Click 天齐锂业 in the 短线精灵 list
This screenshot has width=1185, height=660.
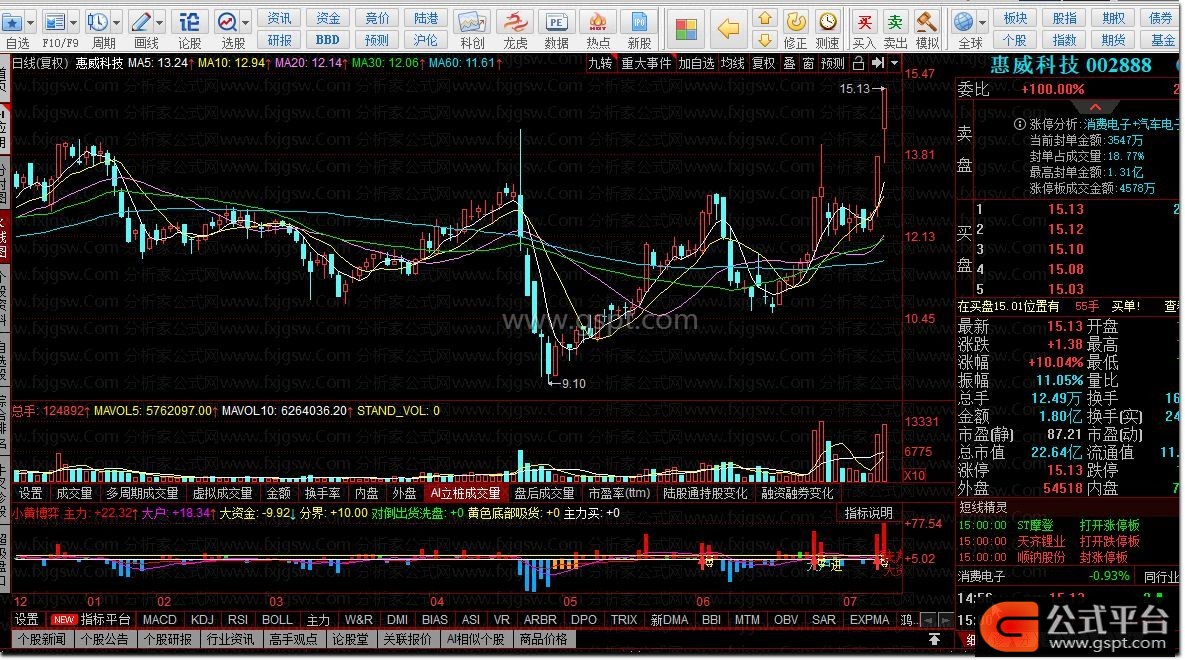click(1040, 541)
